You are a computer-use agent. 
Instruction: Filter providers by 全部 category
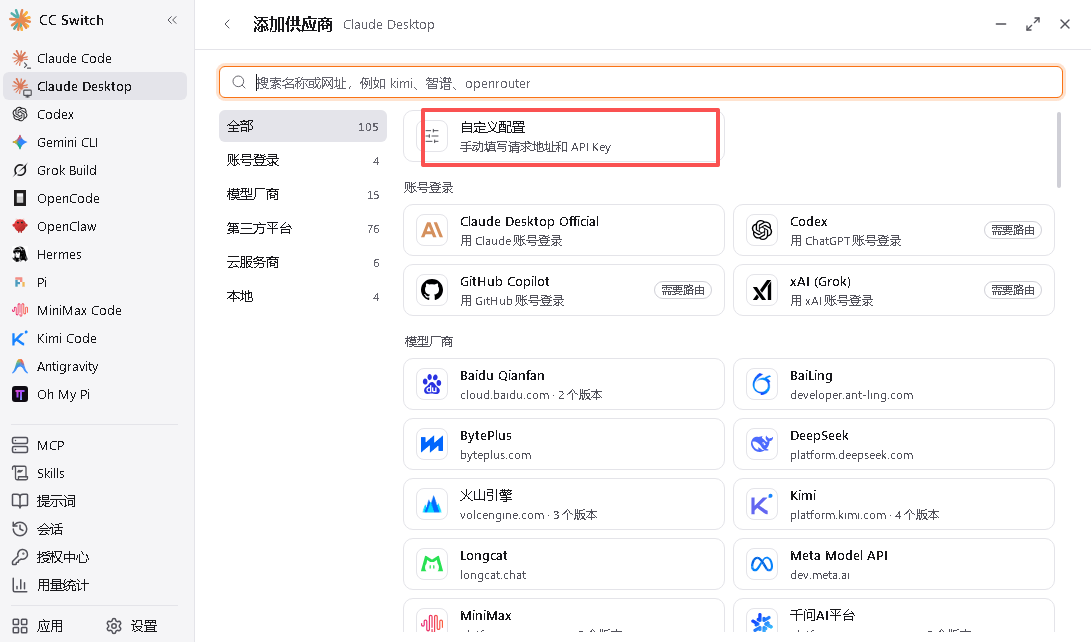pyautogui.click(x=303, y=127)
